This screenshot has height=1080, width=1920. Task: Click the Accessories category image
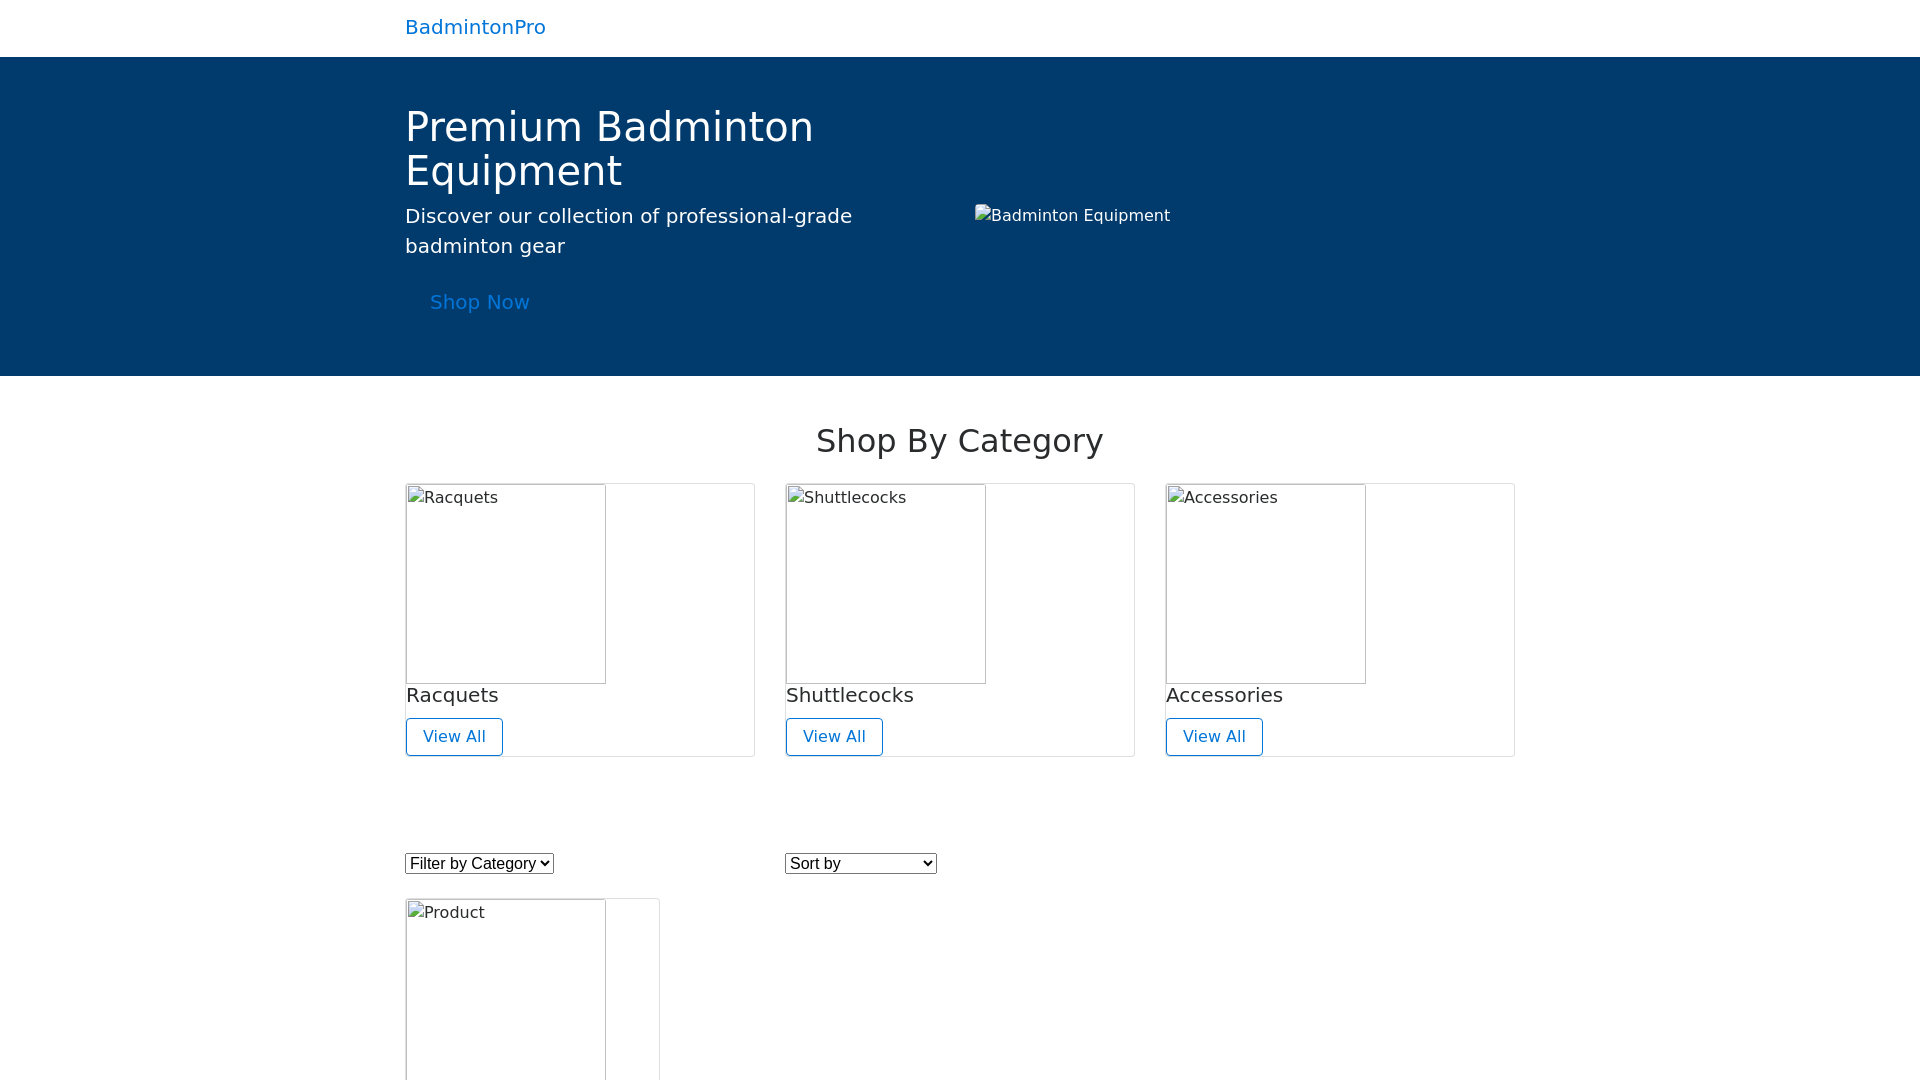(1265, 584)
